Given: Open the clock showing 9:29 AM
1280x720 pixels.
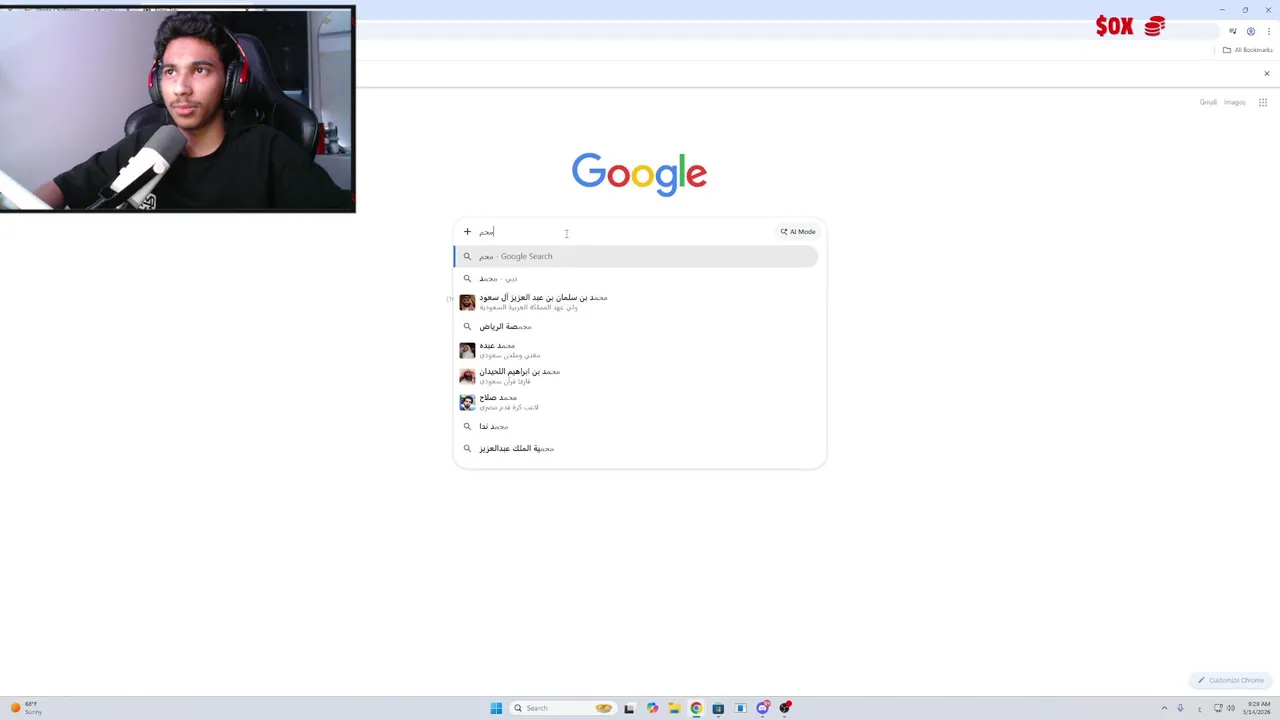Looking at the screenshot, I should 1257,708.
